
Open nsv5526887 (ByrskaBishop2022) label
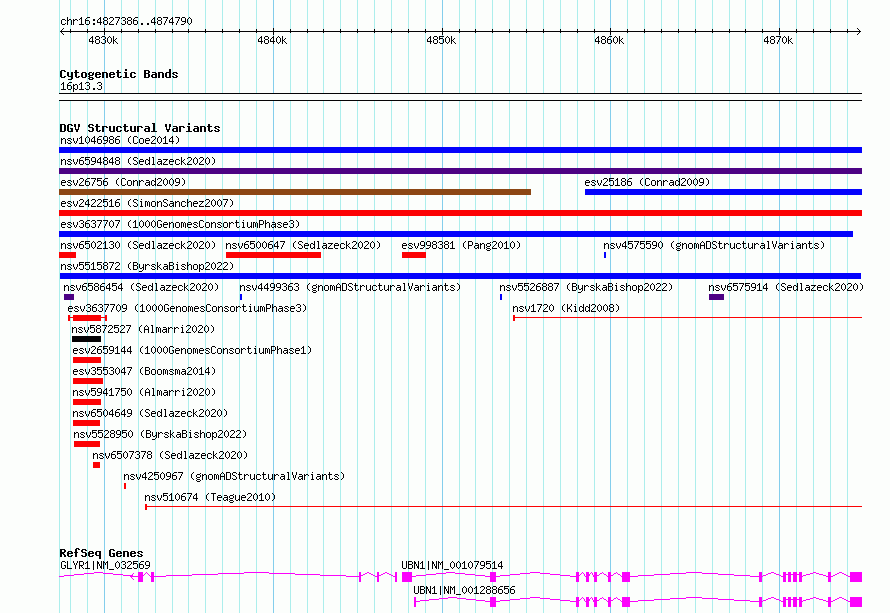tap(586, 287)
